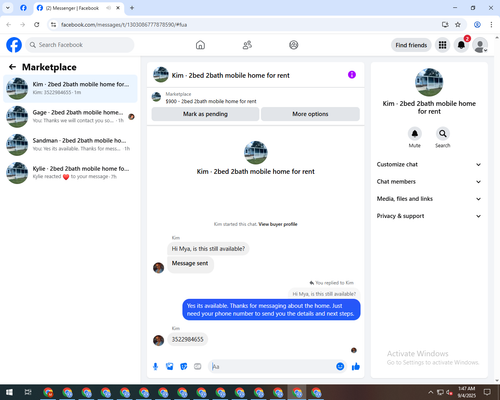Send a thumbs up like

(x=356, y=367)
